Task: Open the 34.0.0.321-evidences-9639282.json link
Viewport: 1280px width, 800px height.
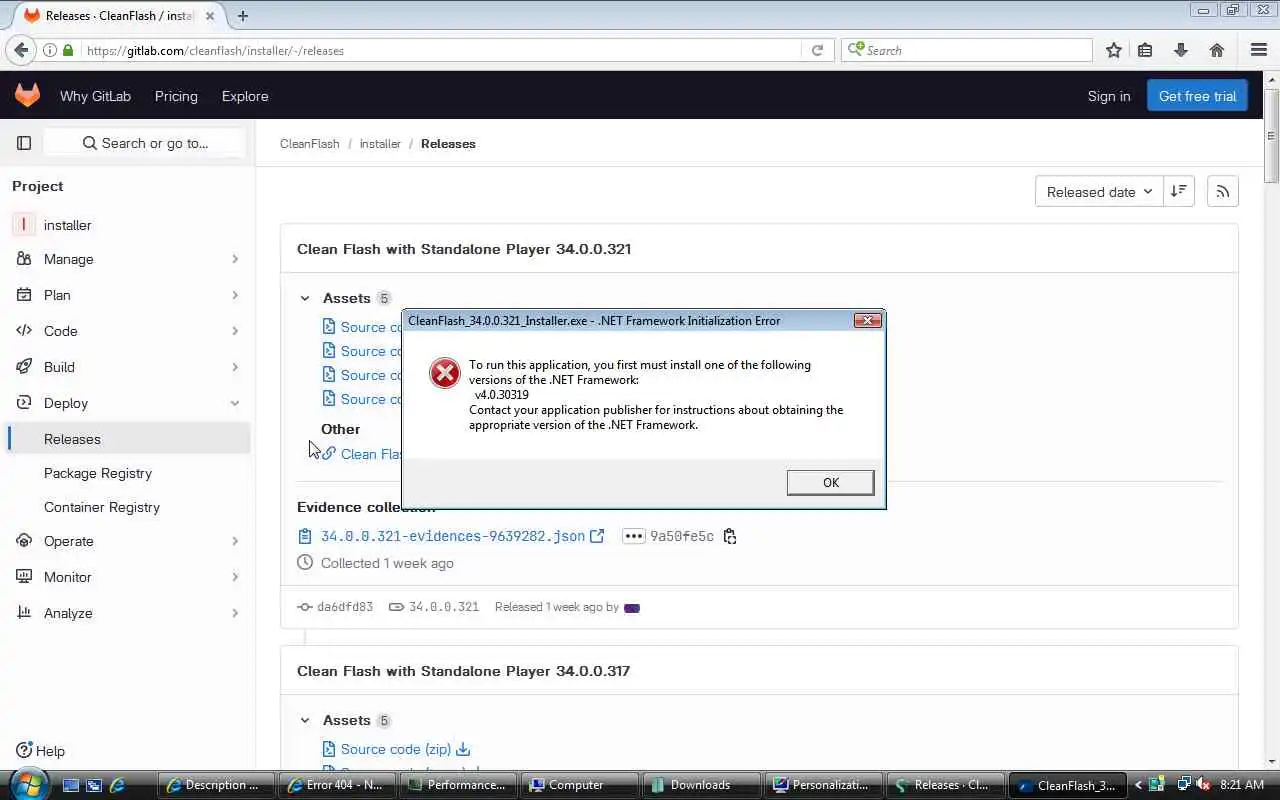Action: click(453, 536)
